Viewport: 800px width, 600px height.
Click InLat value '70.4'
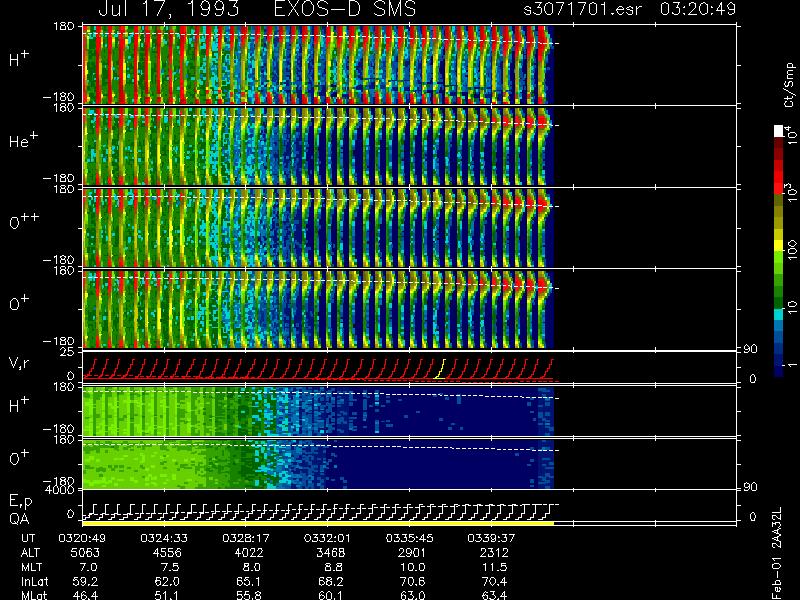pos(494,581)
